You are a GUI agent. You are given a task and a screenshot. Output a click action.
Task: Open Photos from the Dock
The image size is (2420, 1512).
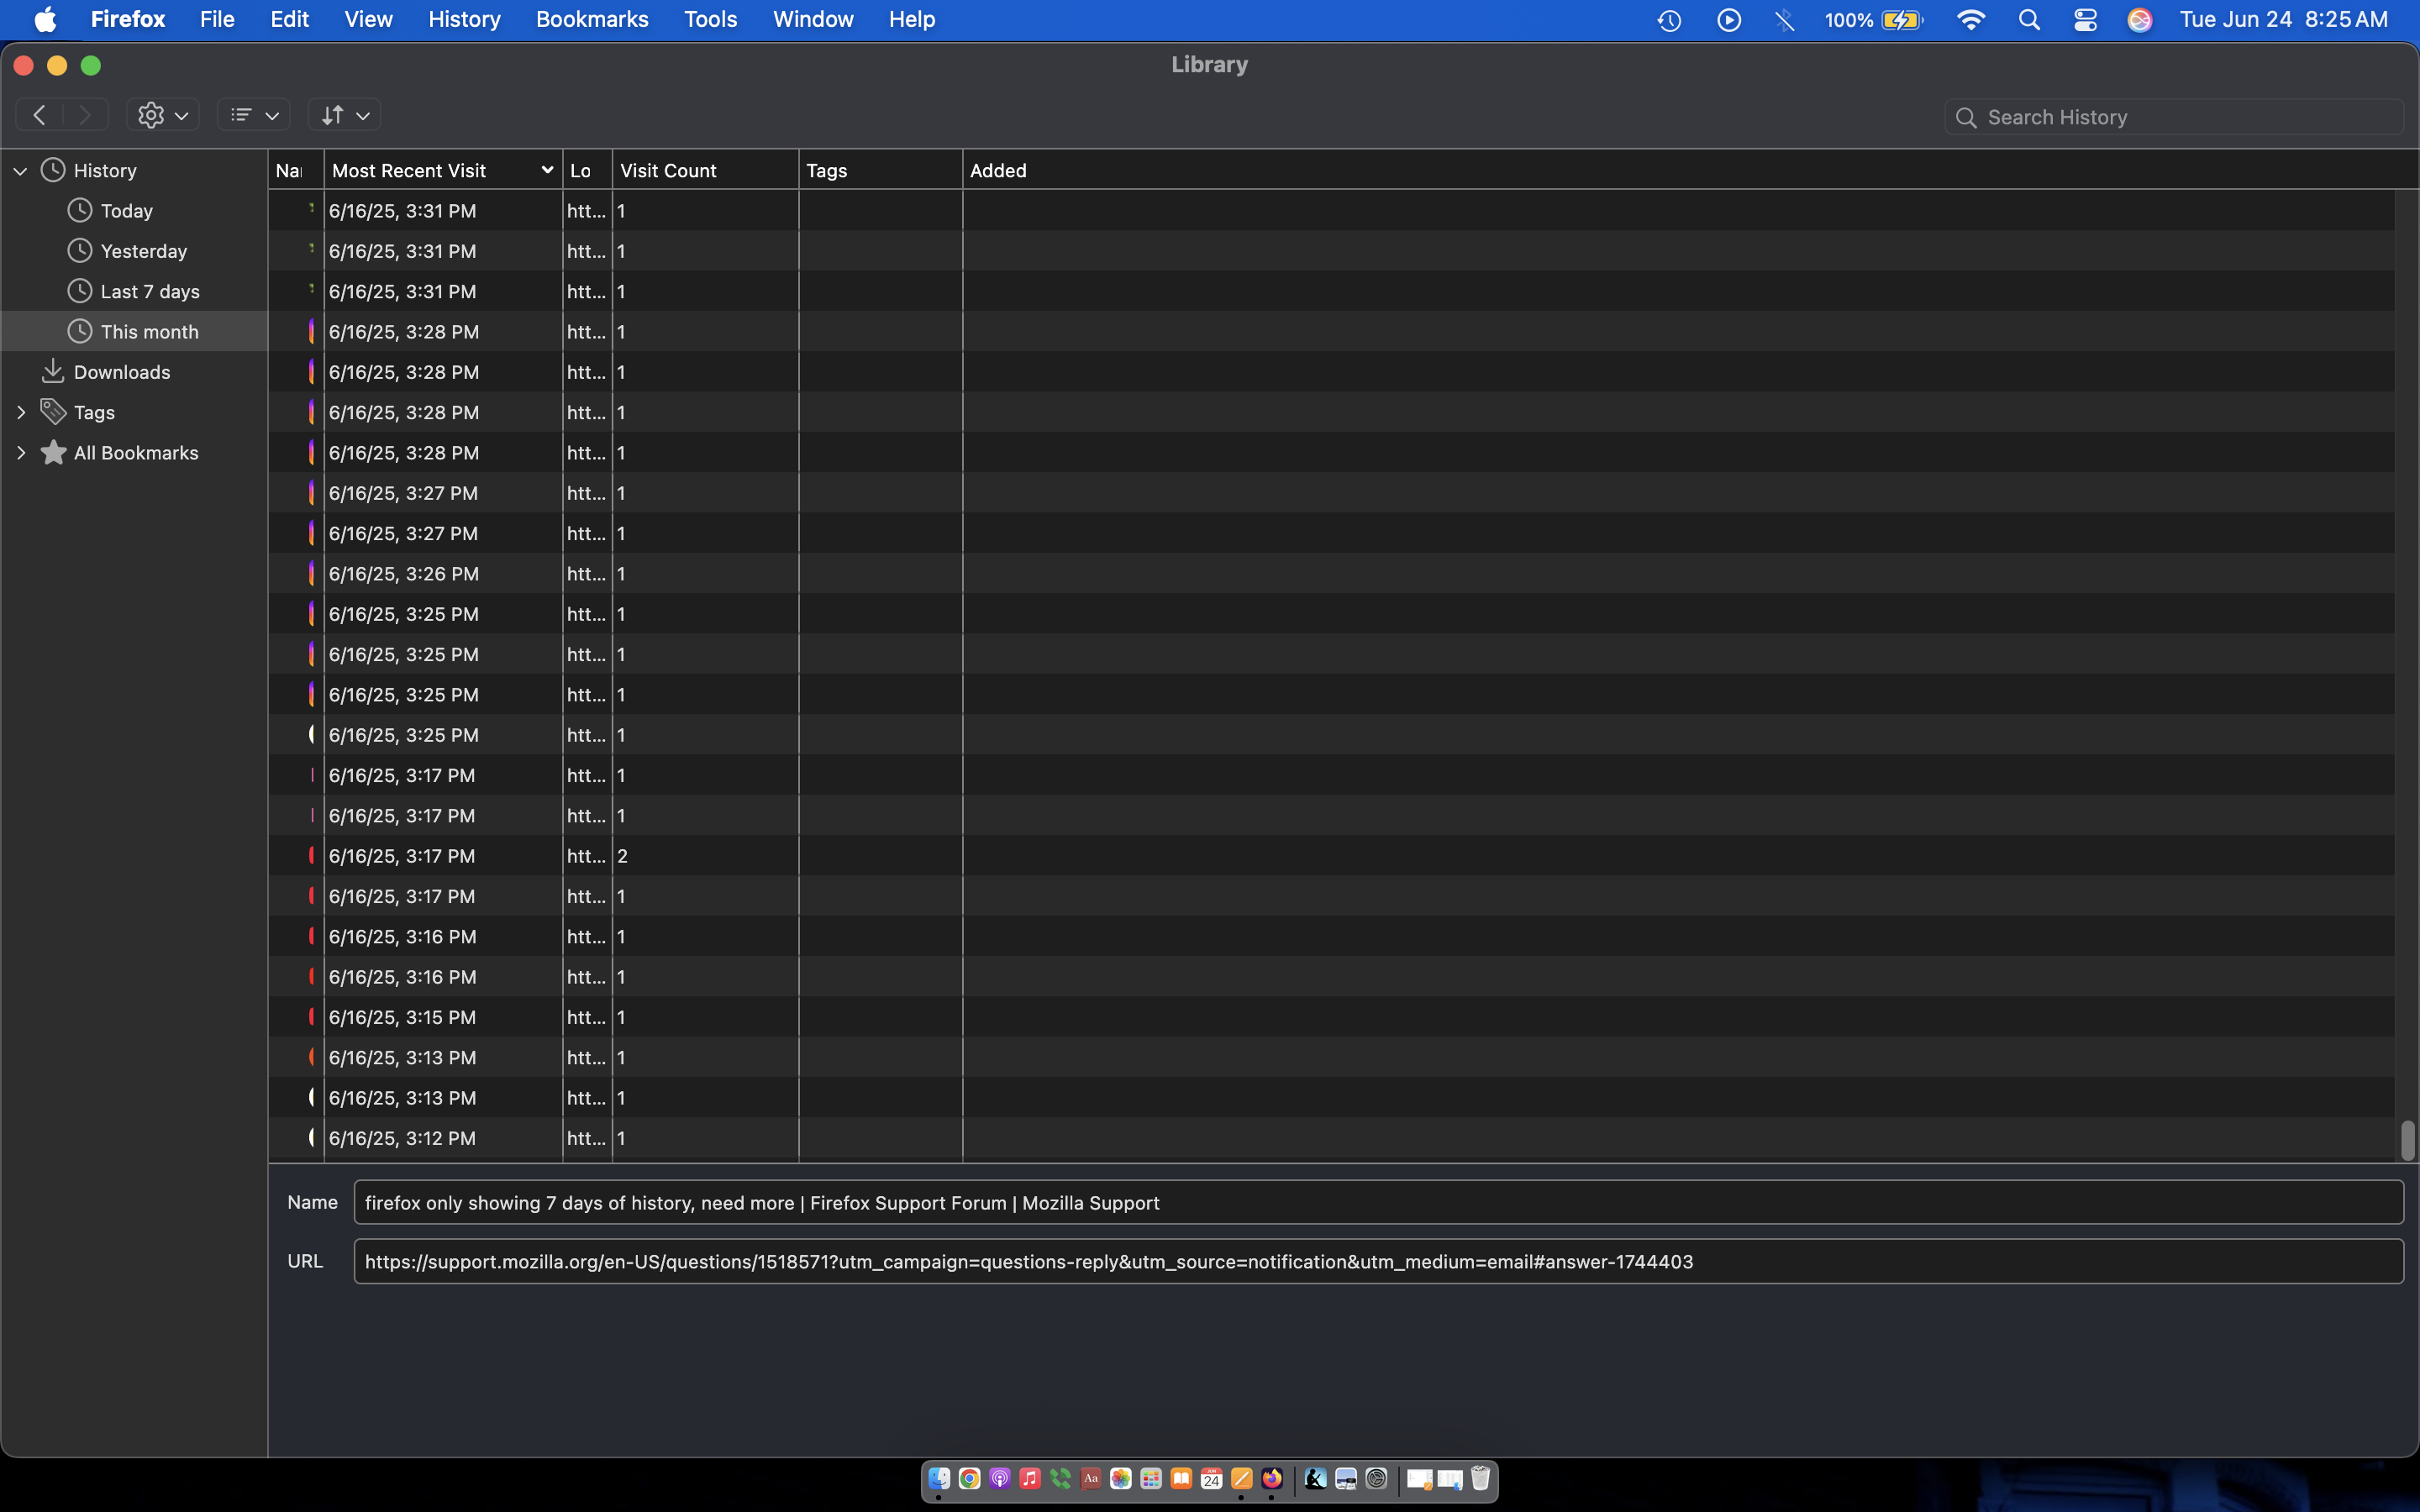click(1121, 1478)
